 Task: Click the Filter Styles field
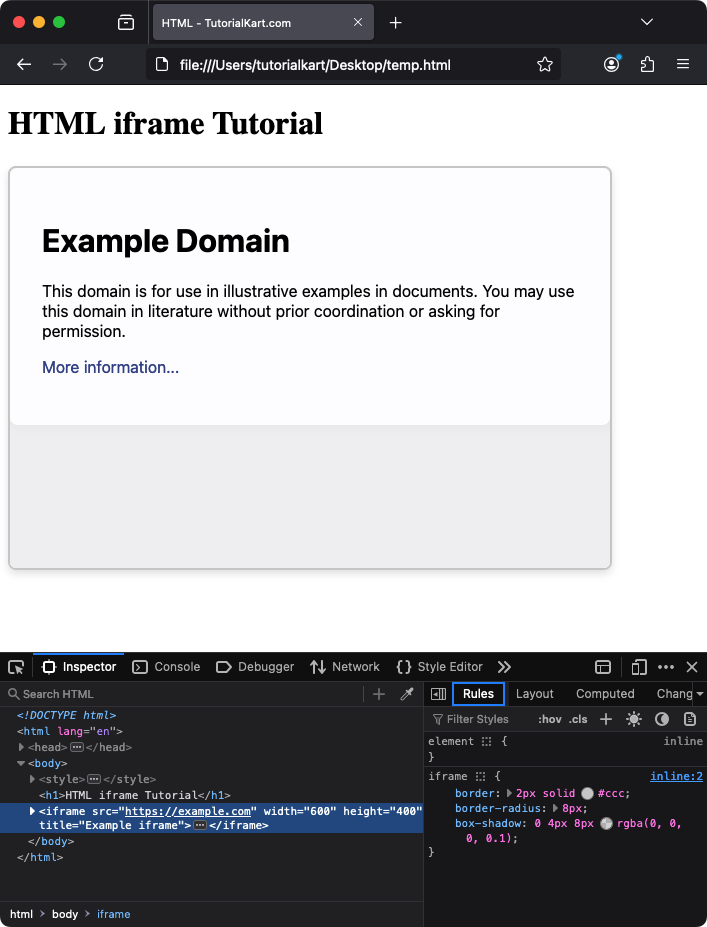[x=478, y=719]
